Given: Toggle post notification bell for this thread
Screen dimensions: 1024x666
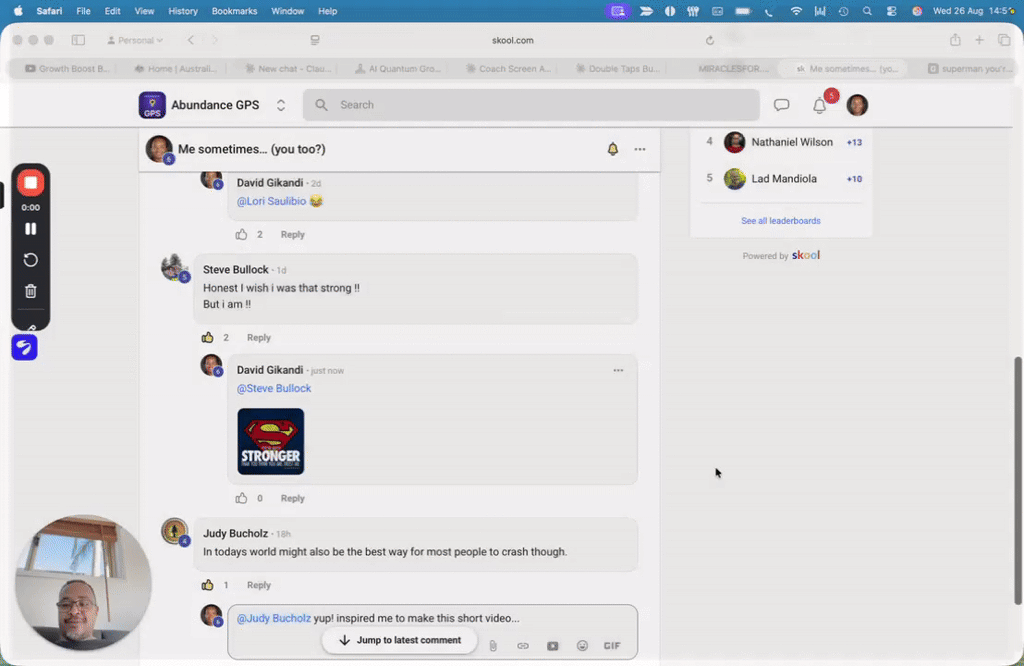Looking at the screenshot, I should pyautogui.click(x=613, y=149).
